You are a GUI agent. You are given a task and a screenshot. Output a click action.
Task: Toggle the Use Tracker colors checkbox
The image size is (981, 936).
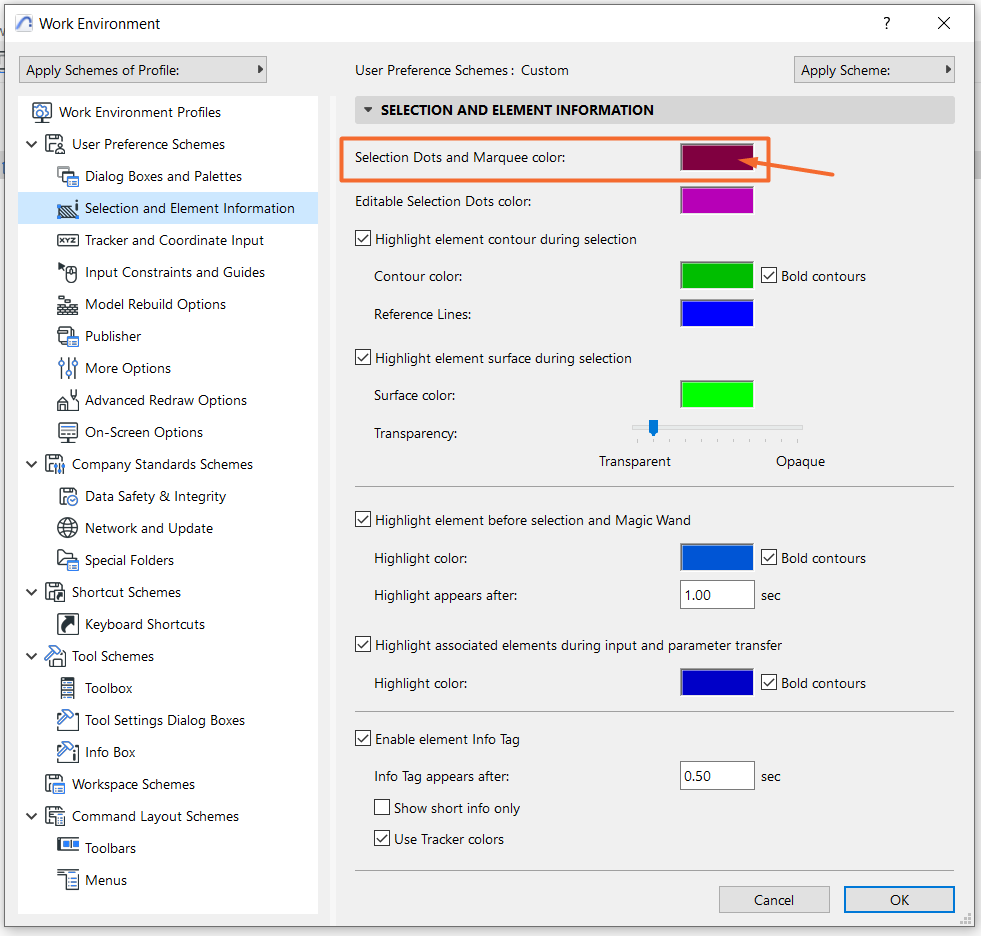pyautogui.click(x=382, y=839)
